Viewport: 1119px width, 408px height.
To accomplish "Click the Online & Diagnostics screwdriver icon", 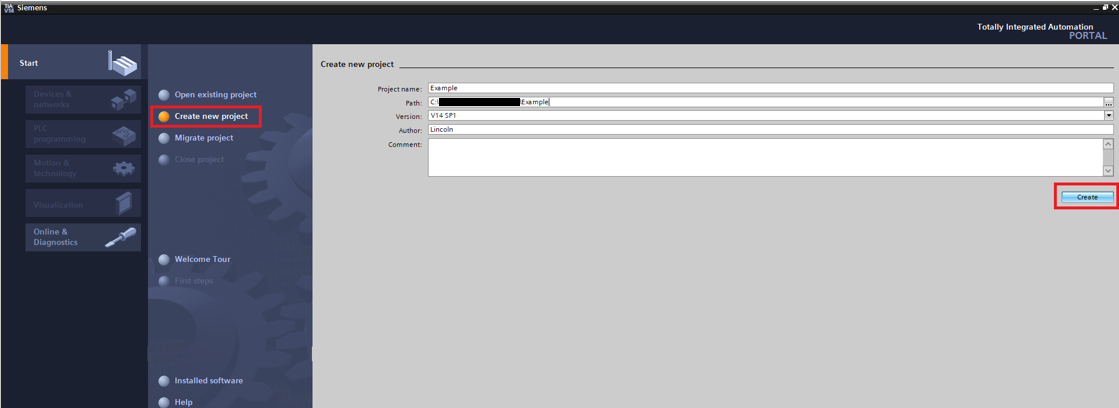I will [x=122, y=237].
